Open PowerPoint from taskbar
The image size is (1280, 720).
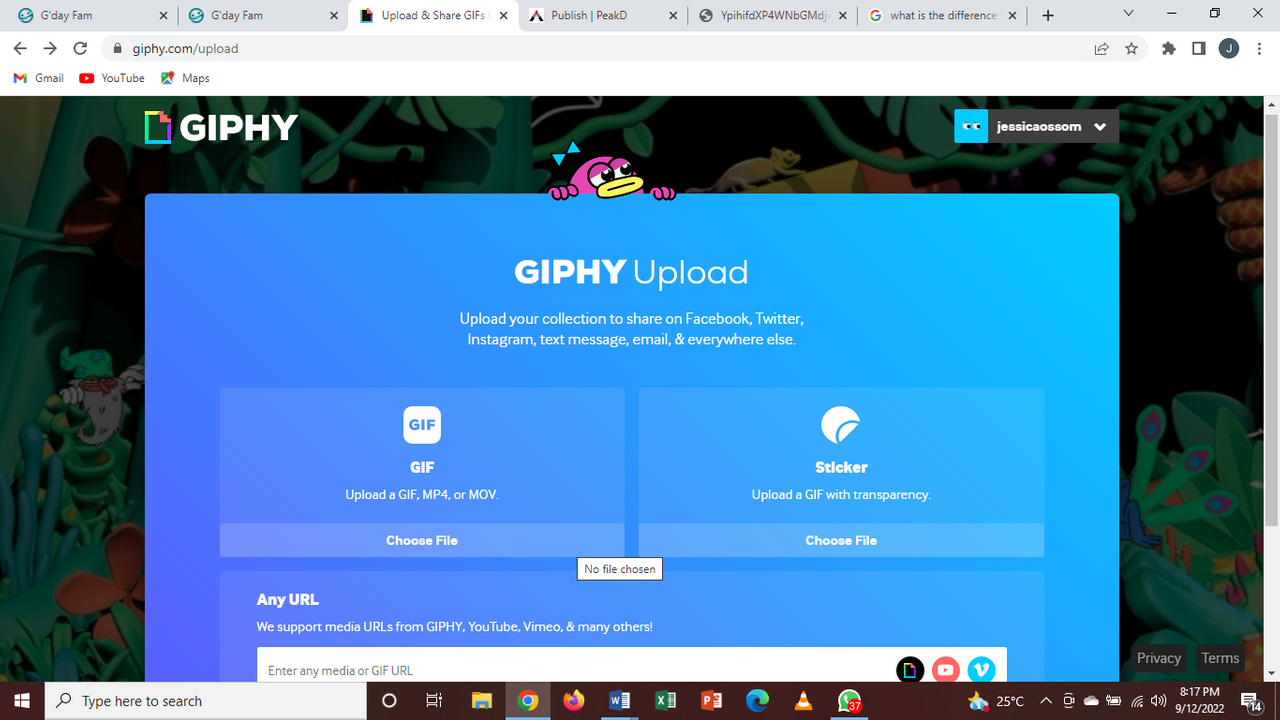pos(712,701)
